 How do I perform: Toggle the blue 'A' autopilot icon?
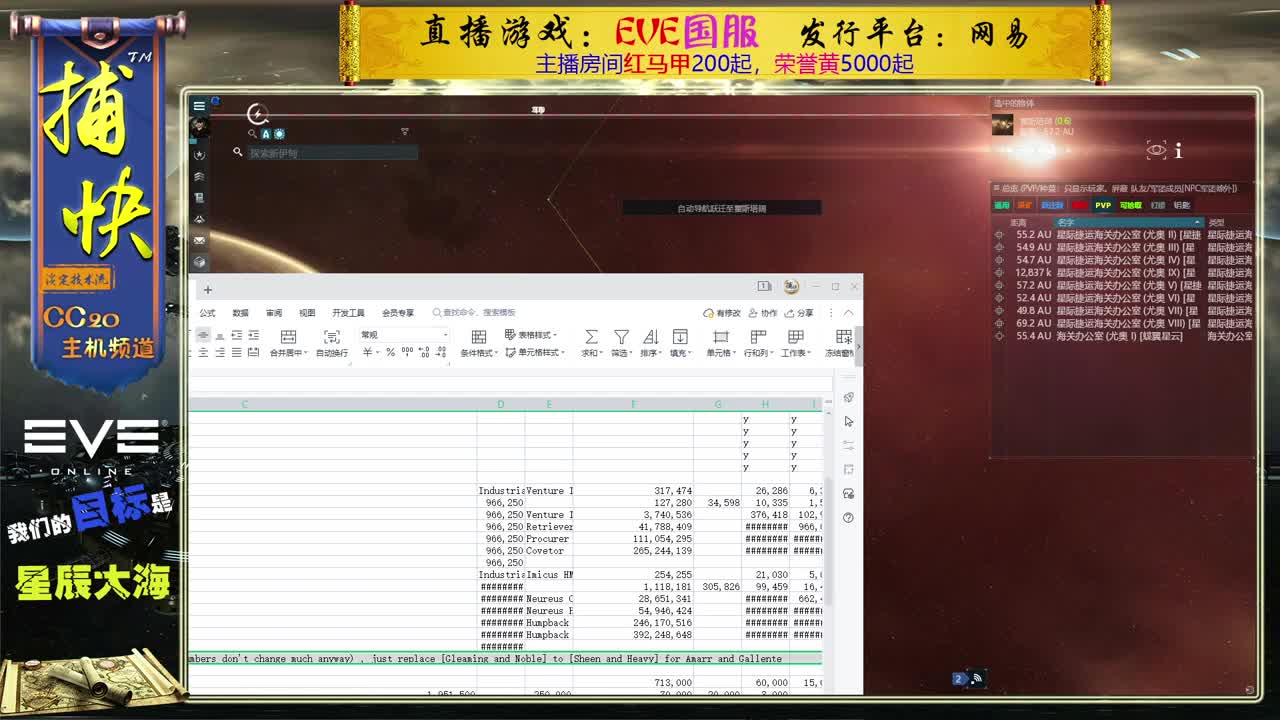(x=266, y=134)
